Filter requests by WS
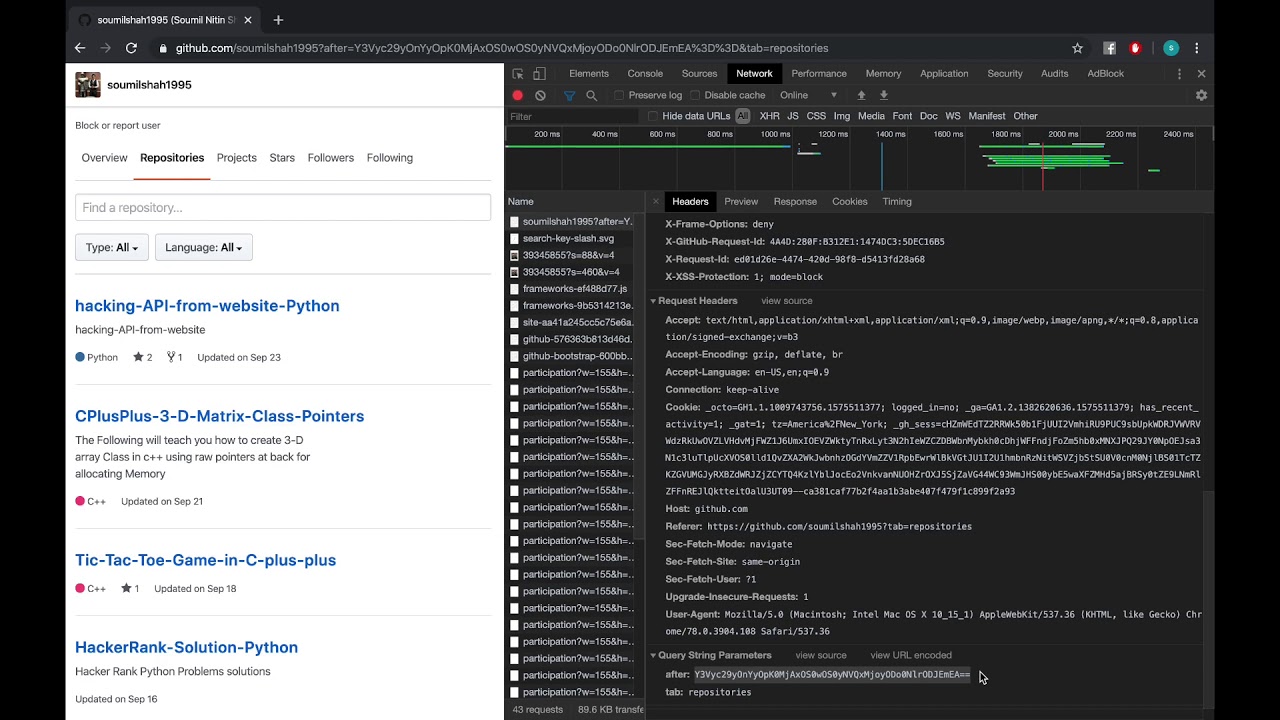This screenshot has width=1280, height=720. pyautogui.click(x=953, y=116)
